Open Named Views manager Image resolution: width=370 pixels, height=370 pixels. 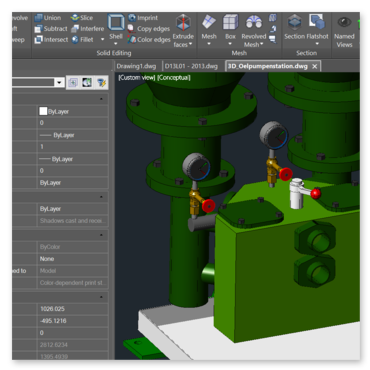click(344, 31)
